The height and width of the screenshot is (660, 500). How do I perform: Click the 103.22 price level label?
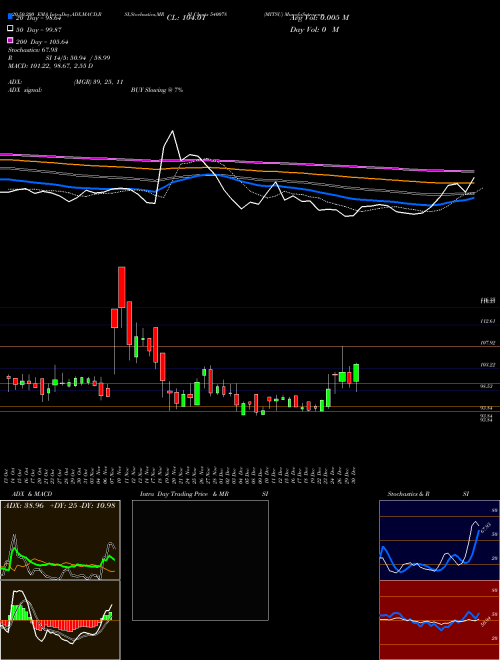click(x=488, y=365)
